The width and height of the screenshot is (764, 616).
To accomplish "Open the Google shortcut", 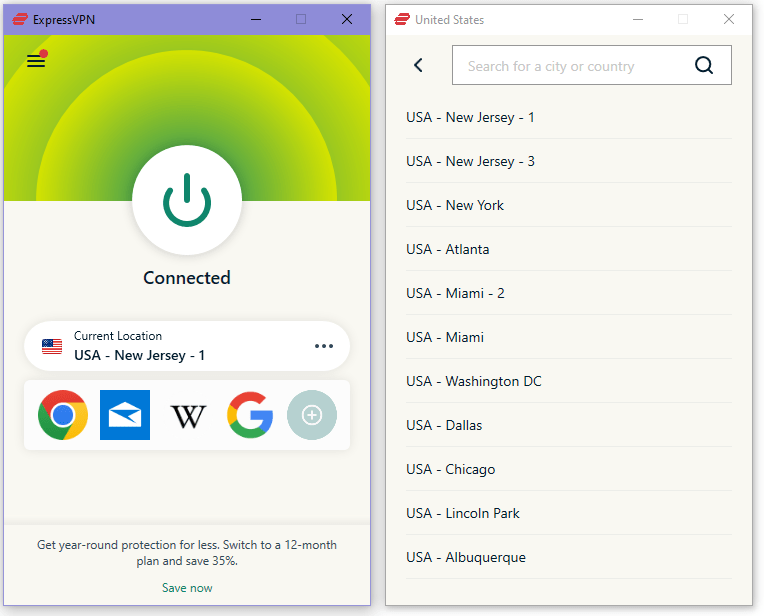I will point(250,415).
